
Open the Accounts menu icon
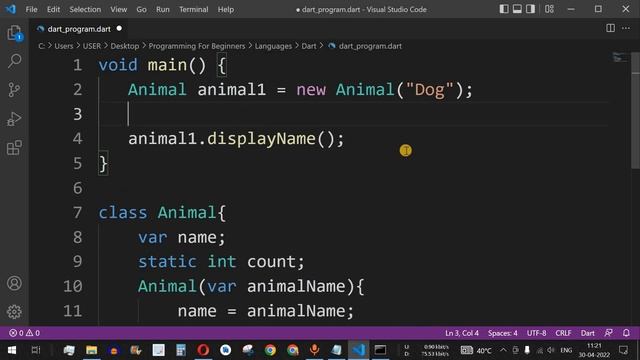14,283
